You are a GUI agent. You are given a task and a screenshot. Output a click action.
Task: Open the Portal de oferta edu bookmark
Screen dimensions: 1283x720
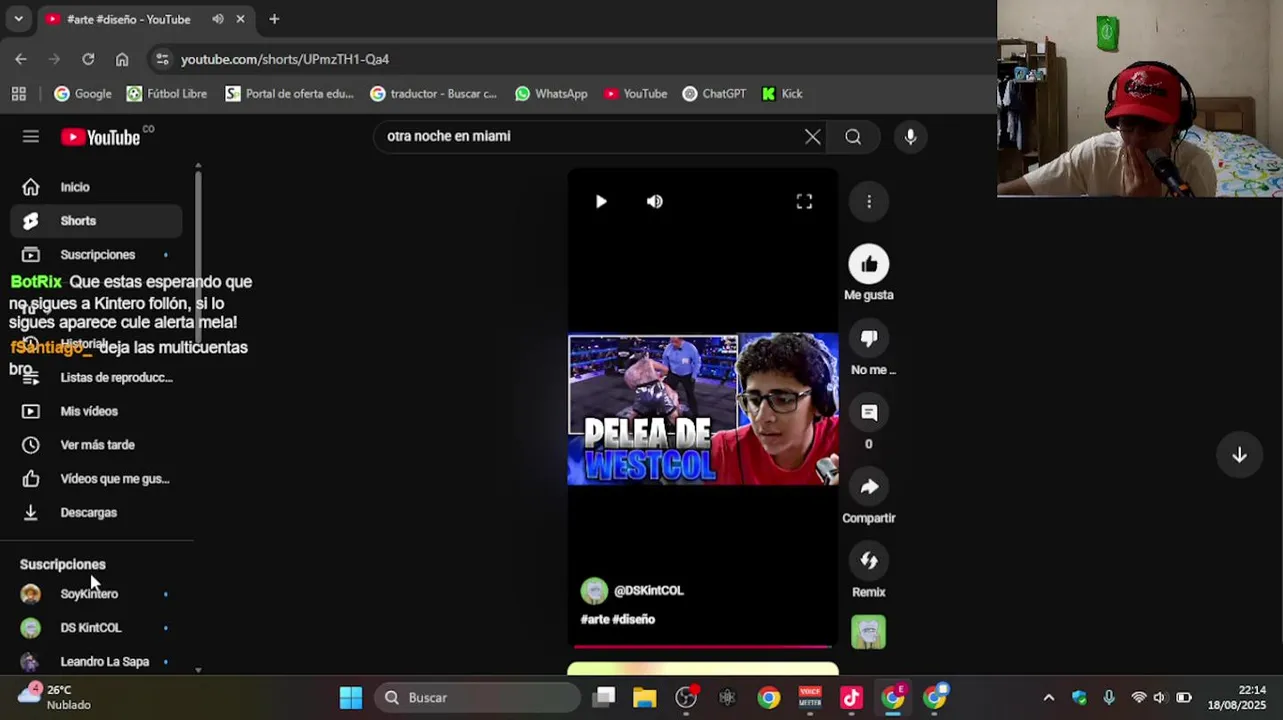coord(289,94)
